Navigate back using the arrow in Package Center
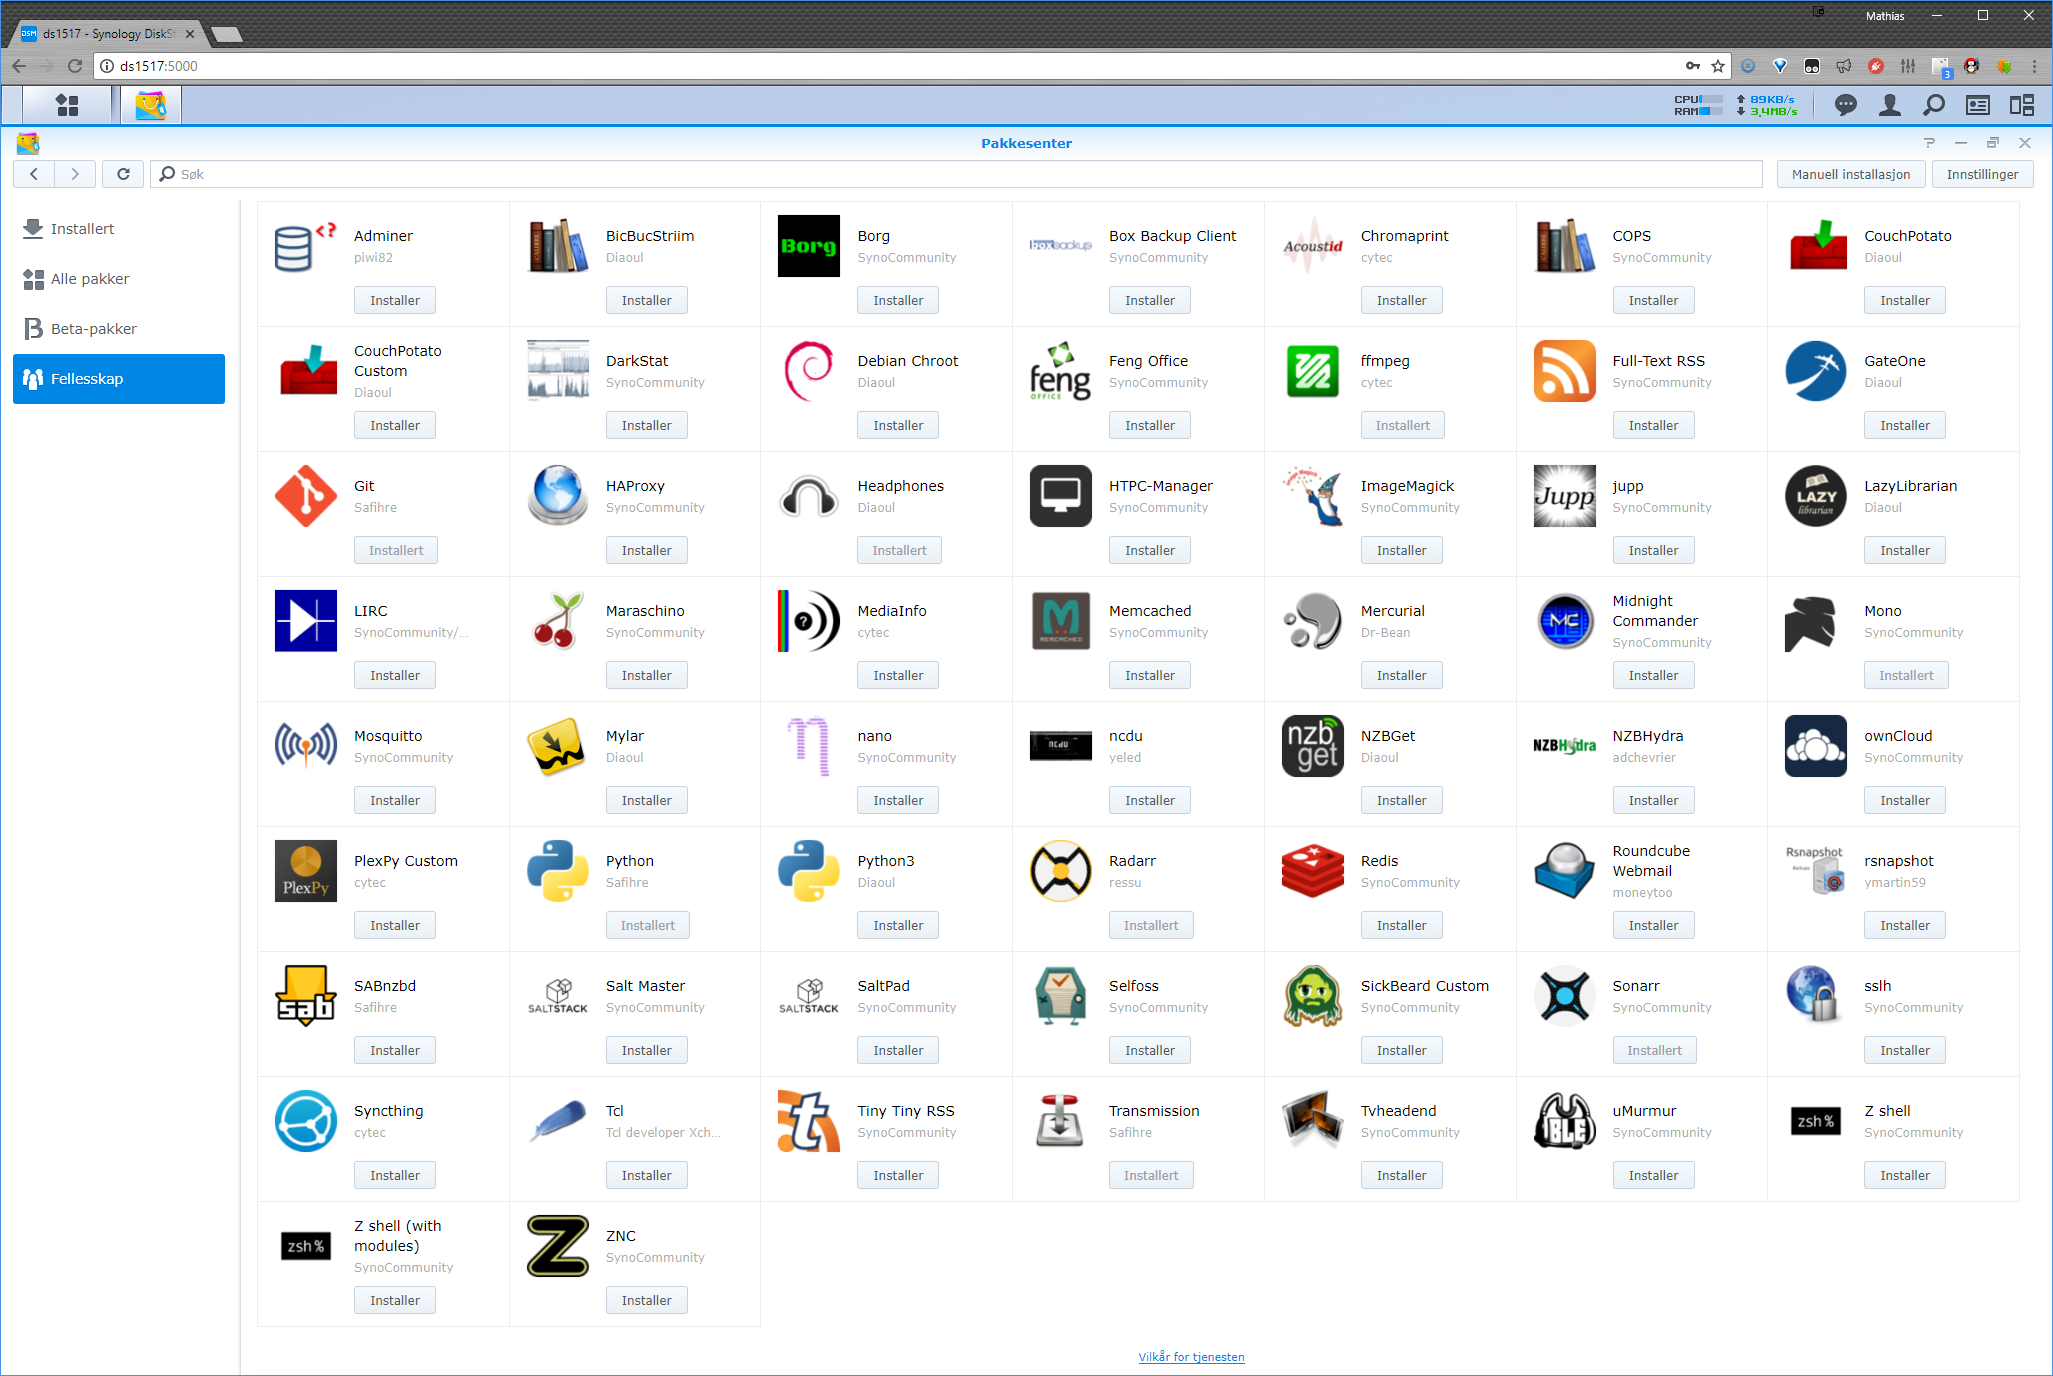Screen dimensions: 2053x1376 34,173
